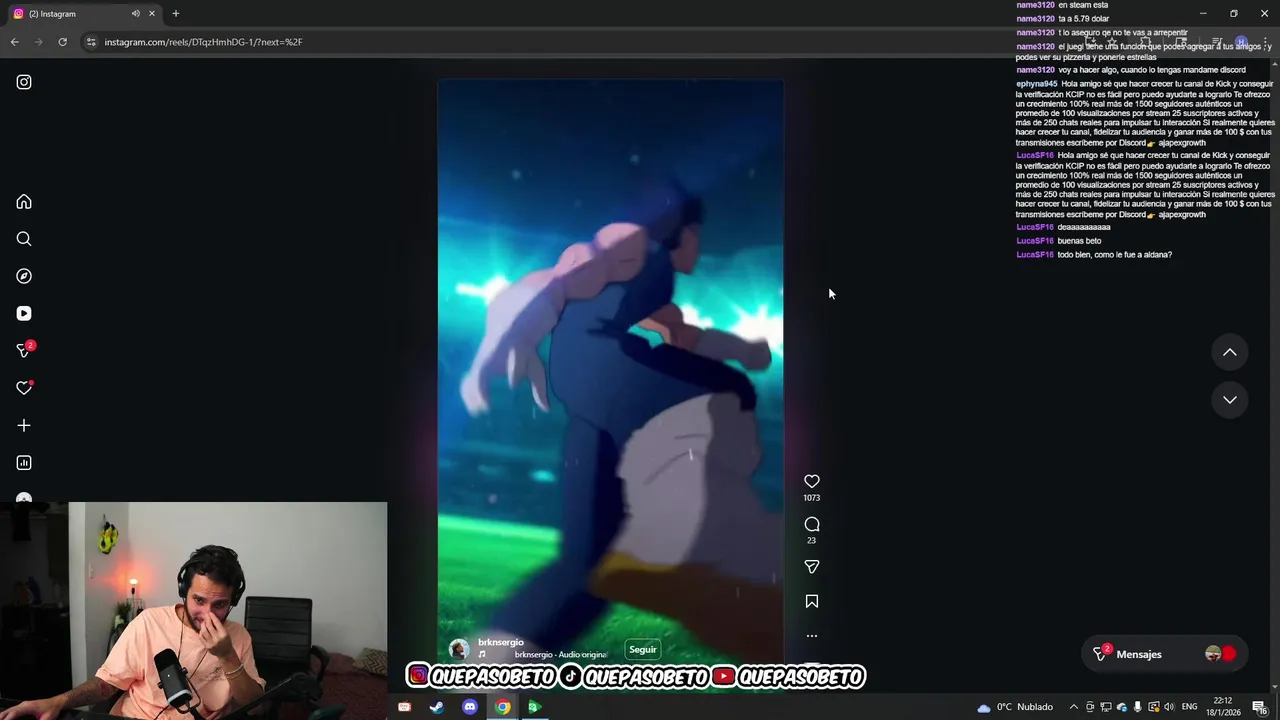The image size is (1280, 720).
Task: Create a new post with the plus icon
Action: (x=24, y=425)
